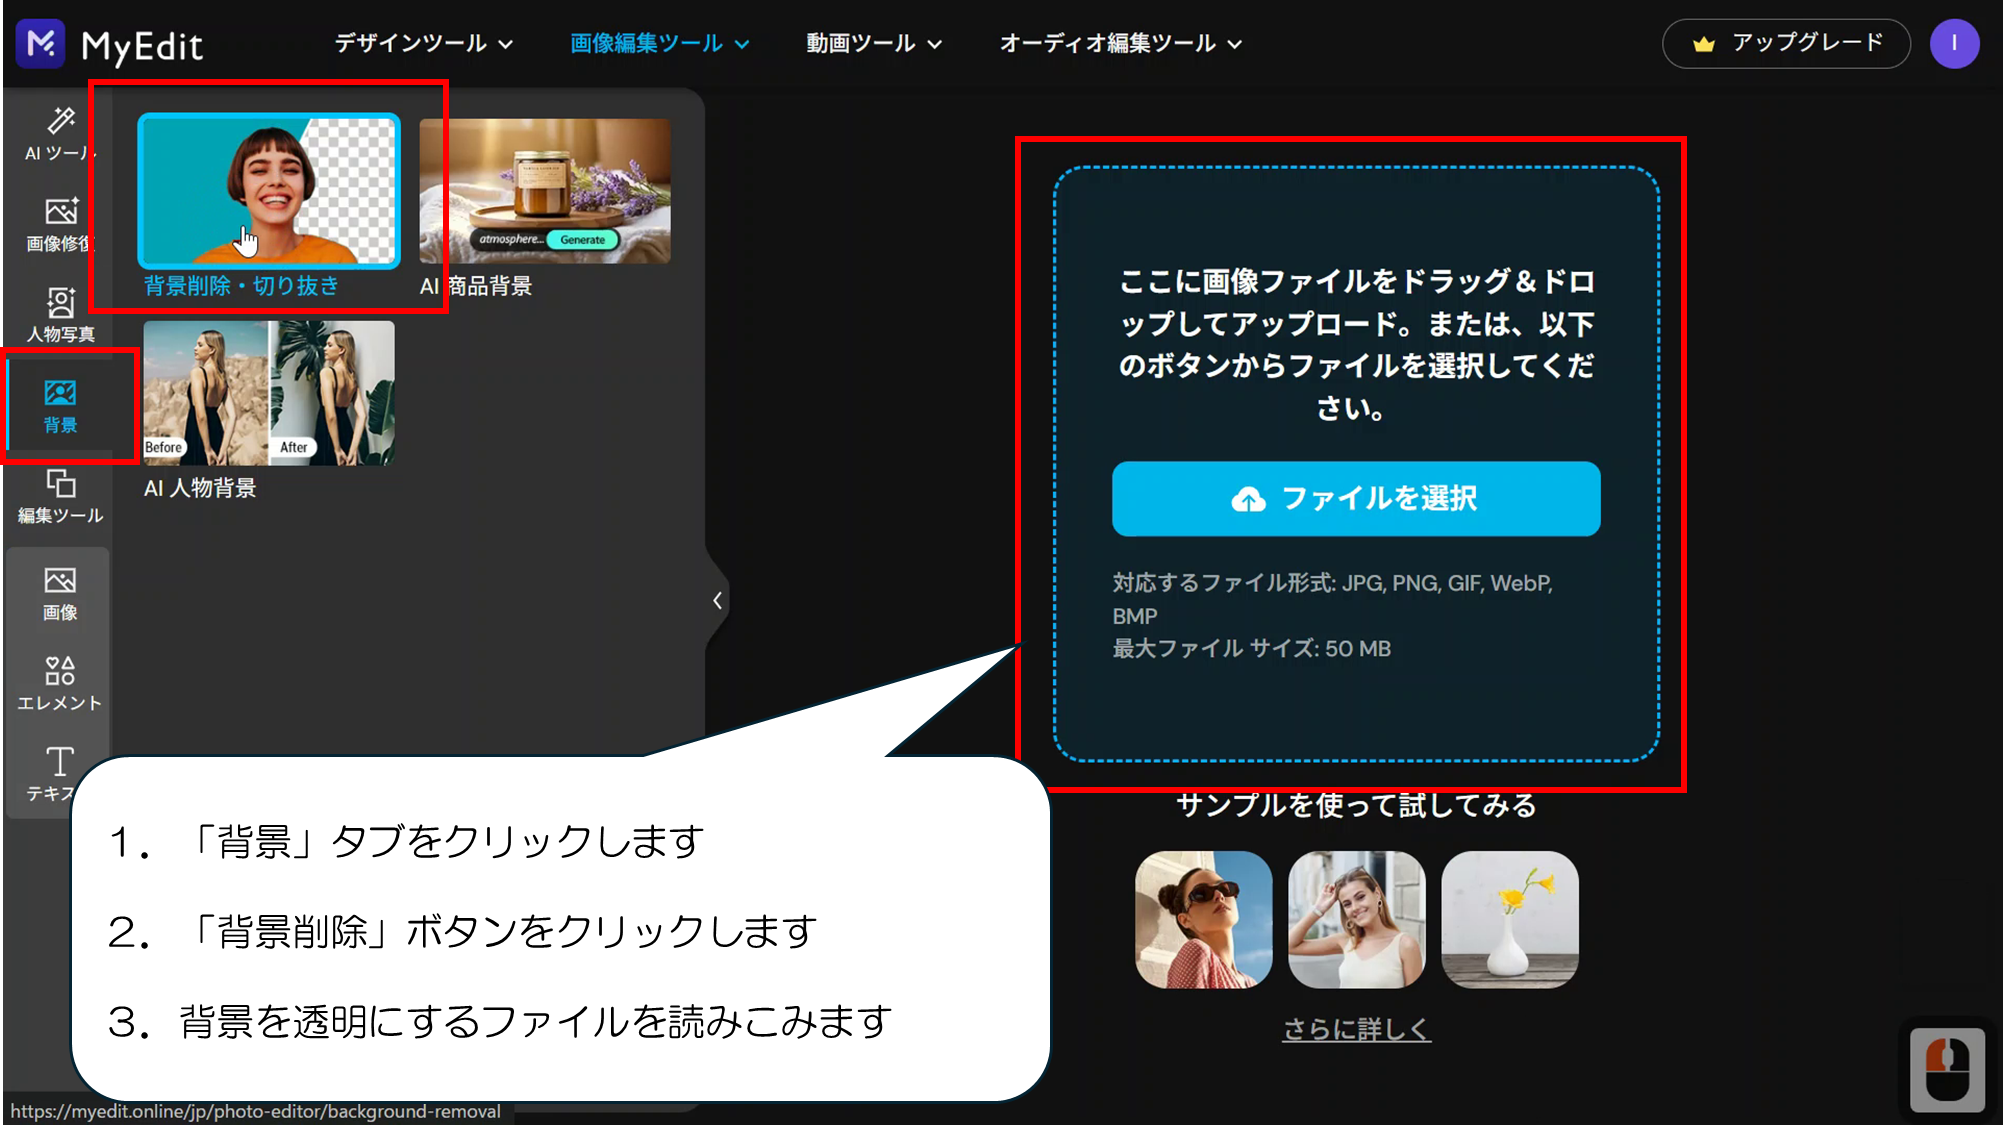Click the ファイルを選択 upload button
The width and height of the screenshot is (2003, 1125).
point(1356,498)
